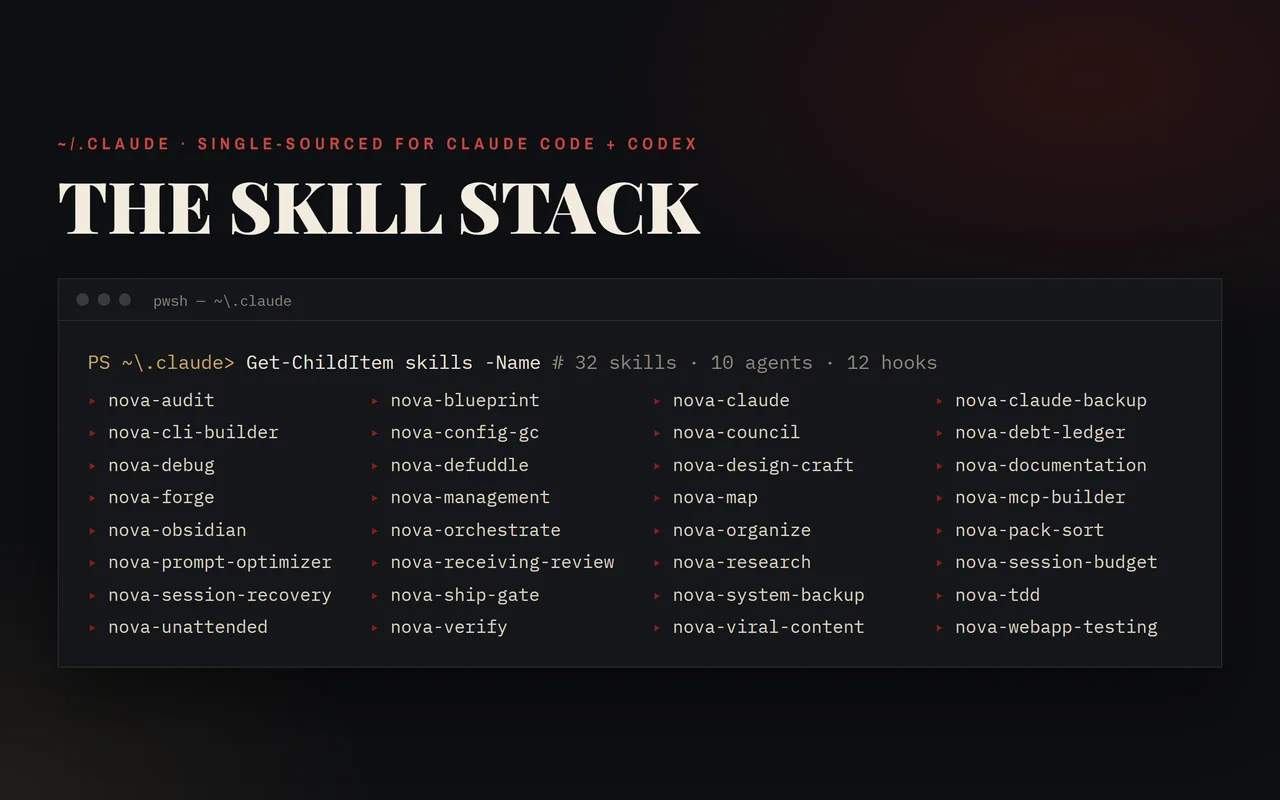Select nova-claude-backup in the listing
This screenshot has width=1280, height=800.
1051,400
